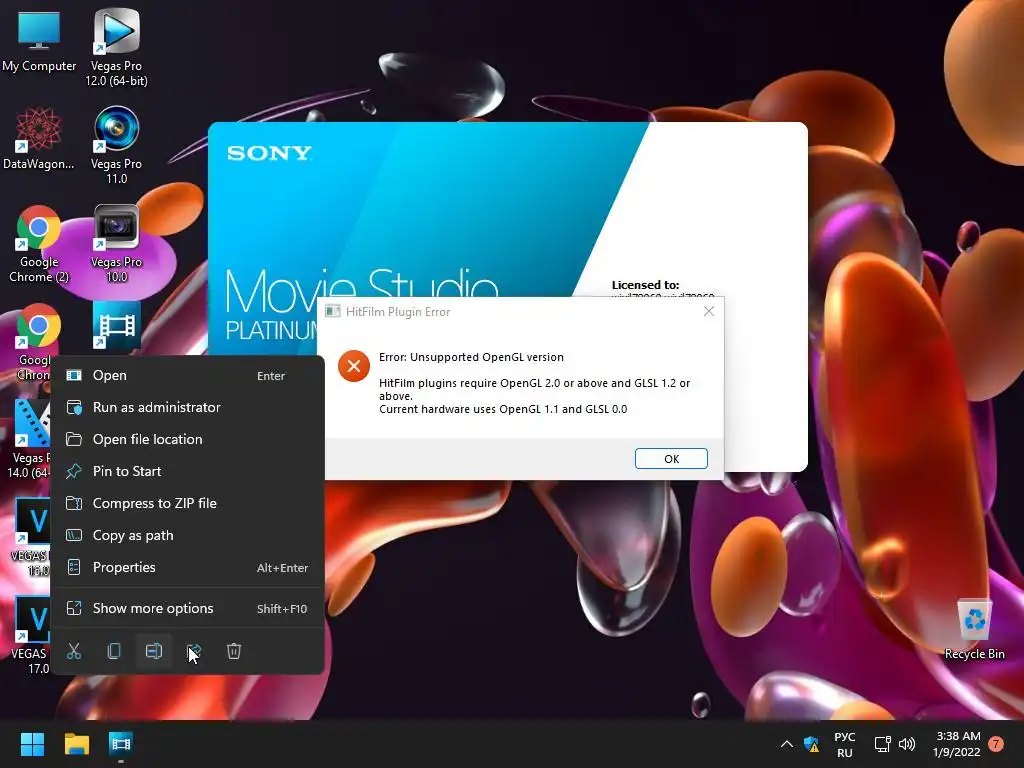Choose Copy as path
Screen dimensions: 1024x768
(187, 536)
